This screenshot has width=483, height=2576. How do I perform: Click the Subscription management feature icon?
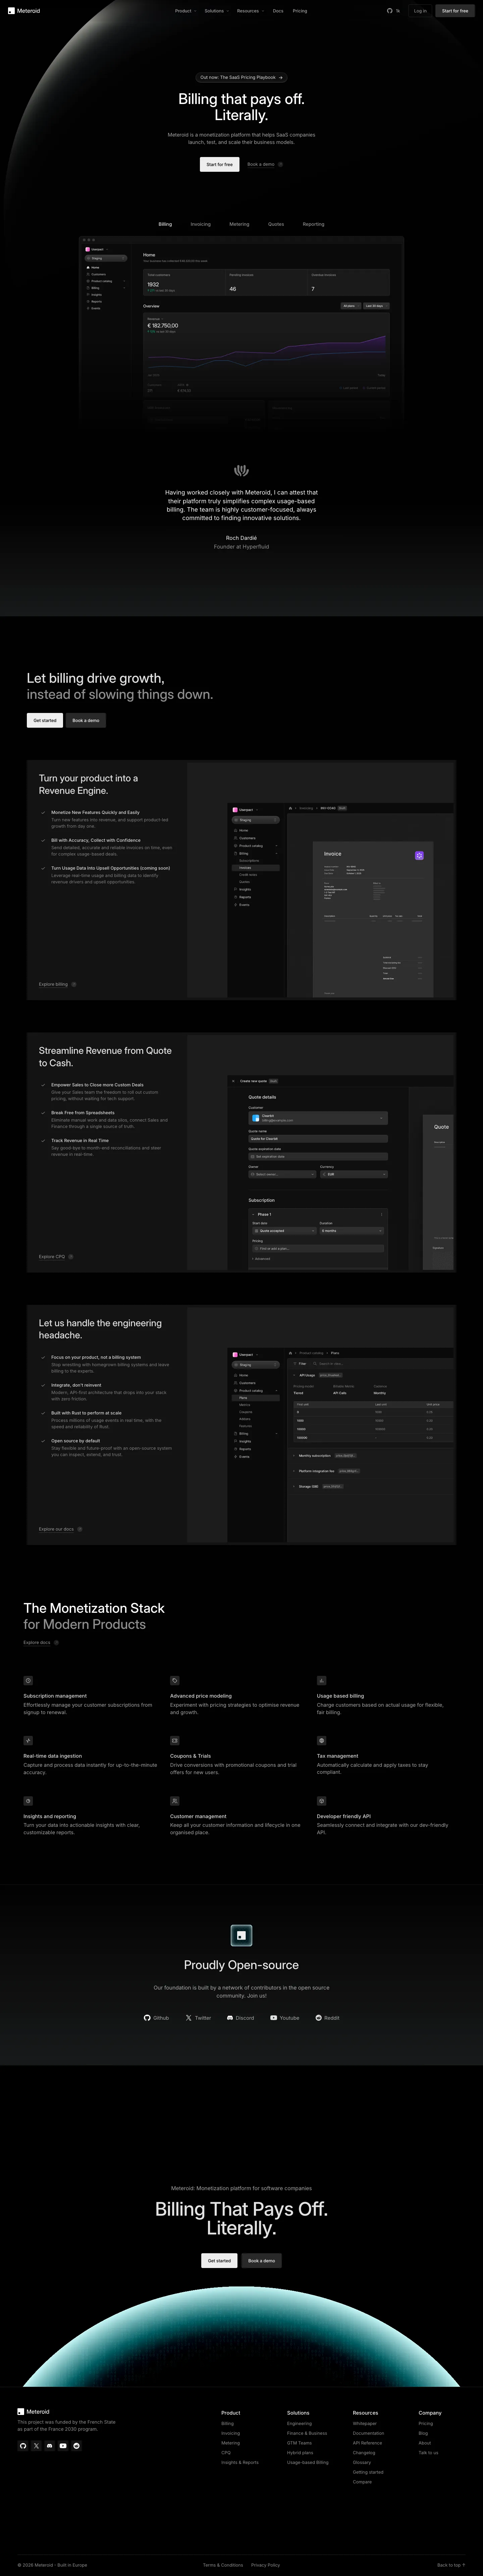click(x=28, y=1681)
